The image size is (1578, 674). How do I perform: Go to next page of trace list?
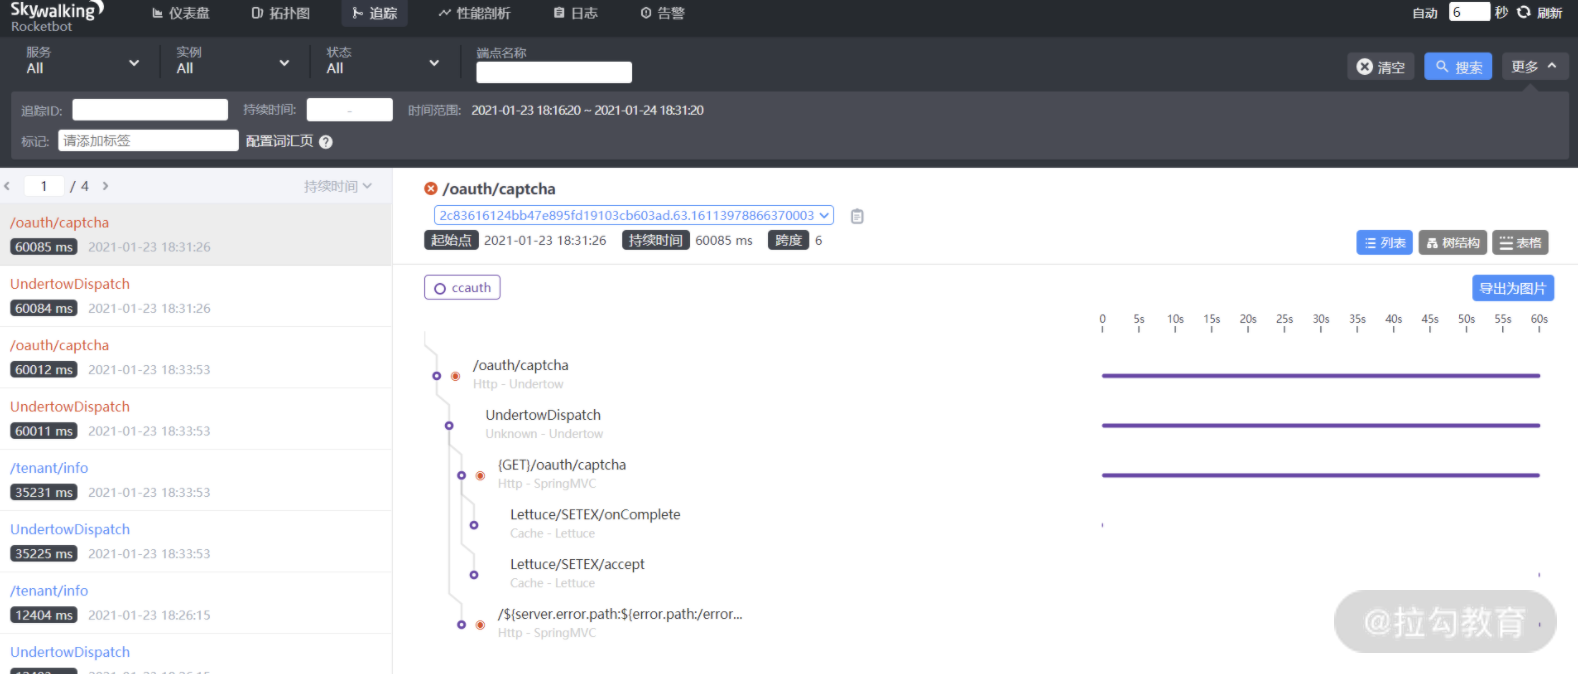pos(105,186)
